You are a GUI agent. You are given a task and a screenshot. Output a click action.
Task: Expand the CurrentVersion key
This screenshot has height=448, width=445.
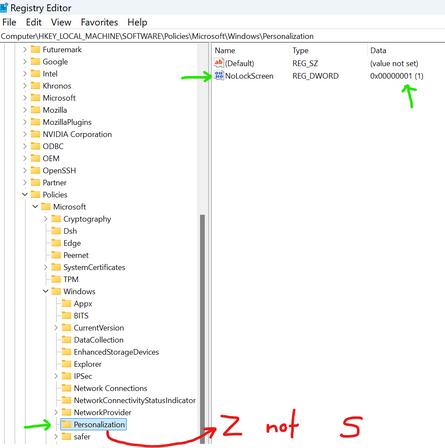point(56,328)
